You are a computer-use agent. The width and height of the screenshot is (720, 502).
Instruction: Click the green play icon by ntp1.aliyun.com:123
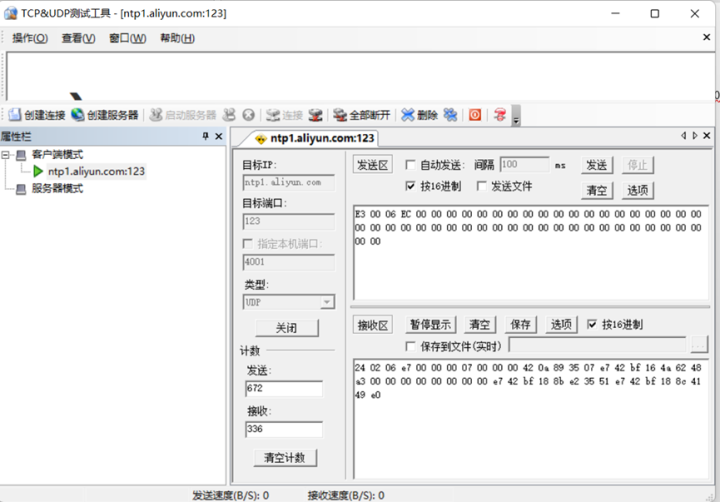(38, 171)
